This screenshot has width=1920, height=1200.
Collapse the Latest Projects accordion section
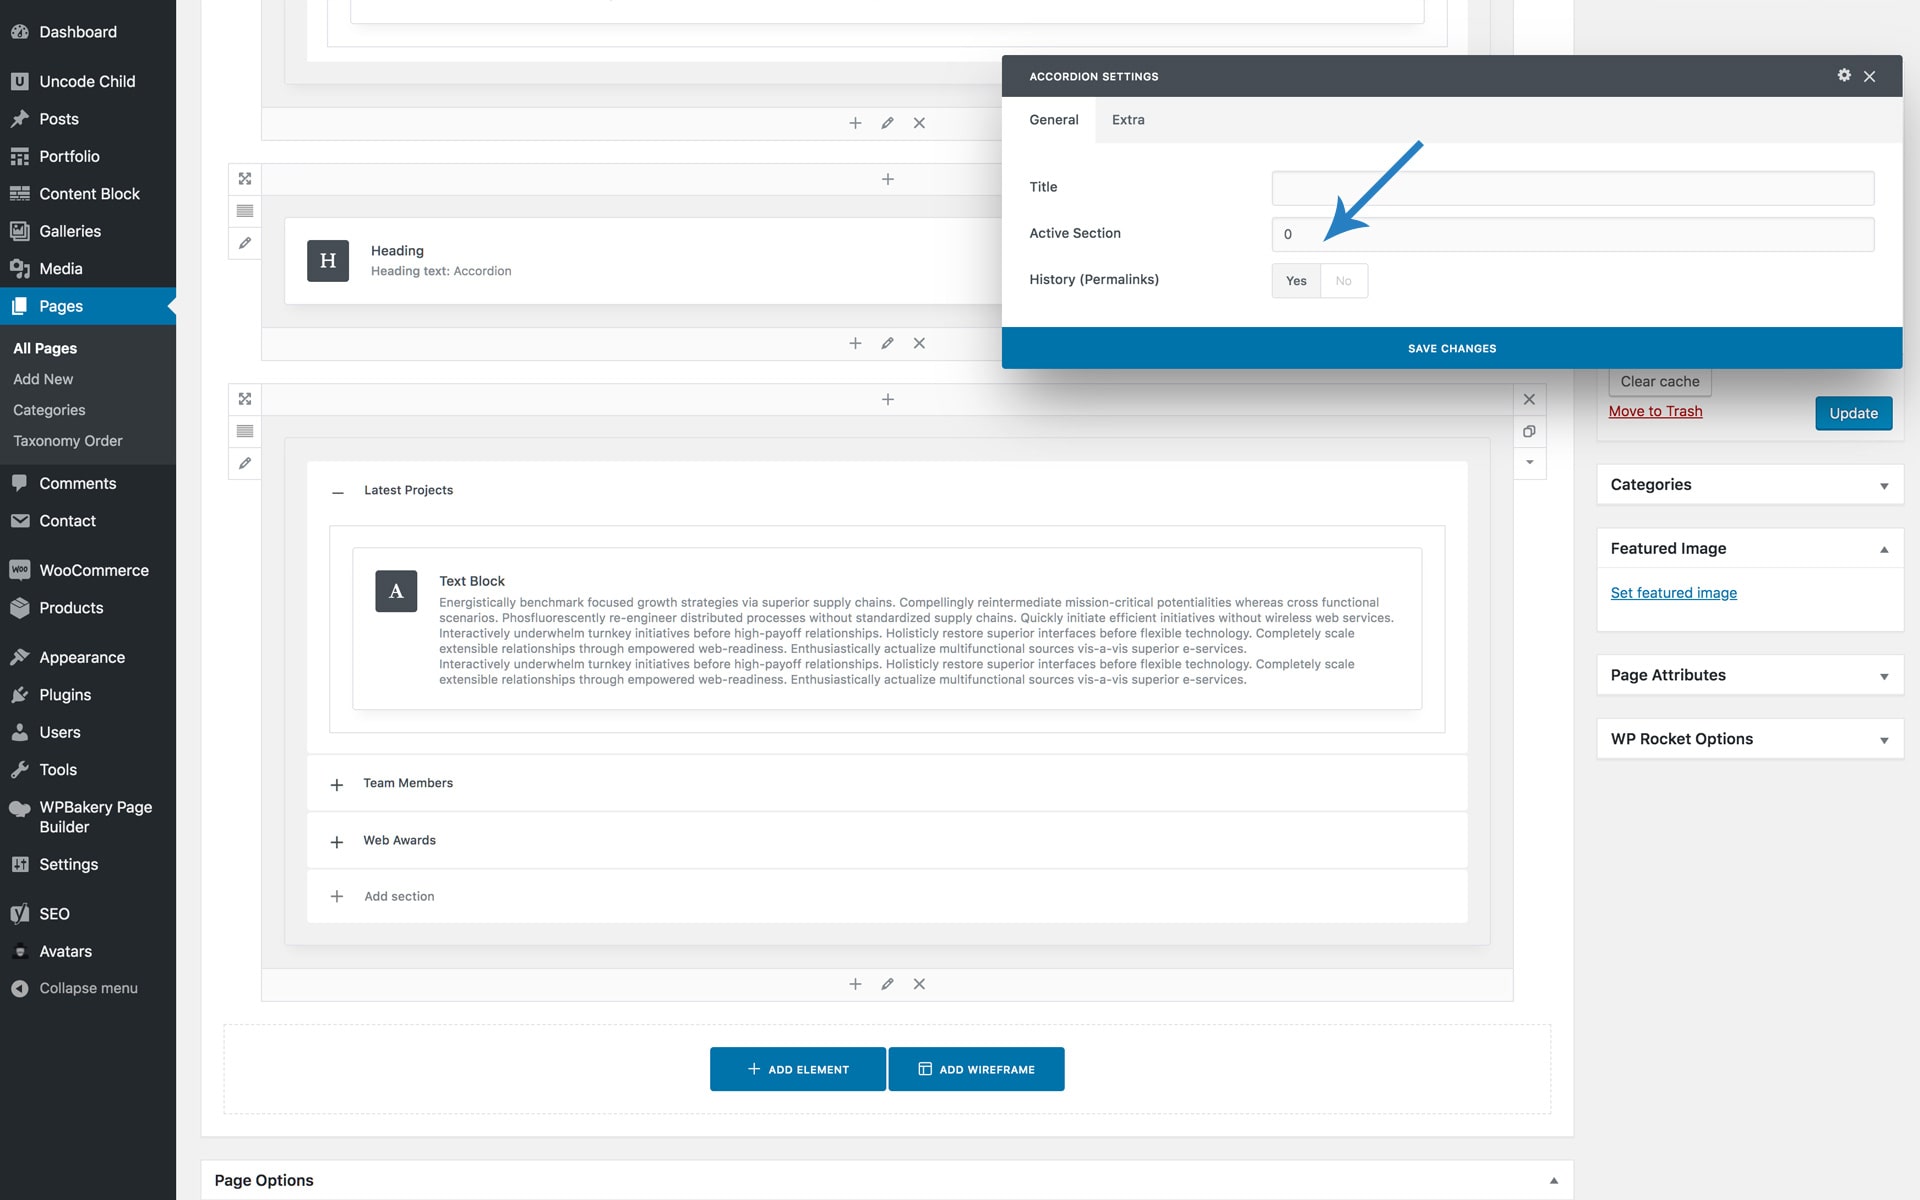click(338, 491)
